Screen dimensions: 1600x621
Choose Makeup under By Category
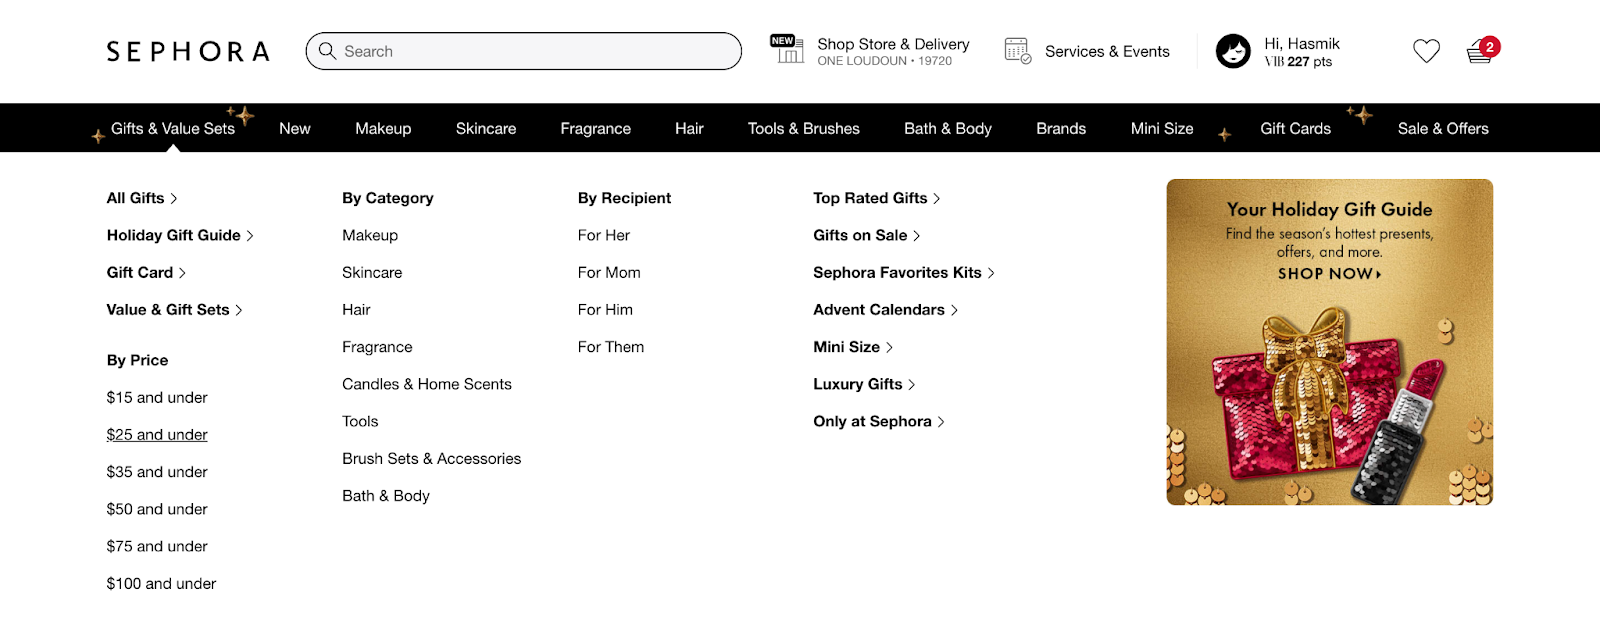[x=370, y=235]
